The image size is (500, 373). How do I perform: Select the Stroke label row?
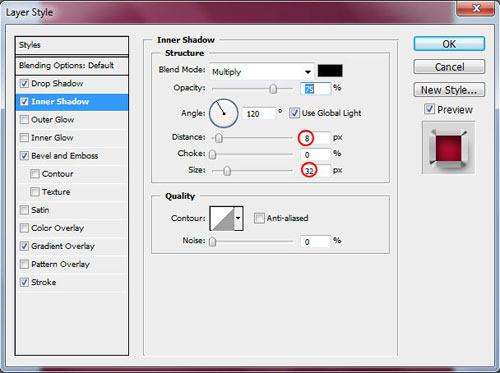pyautogui.click(x=44, y=282)
